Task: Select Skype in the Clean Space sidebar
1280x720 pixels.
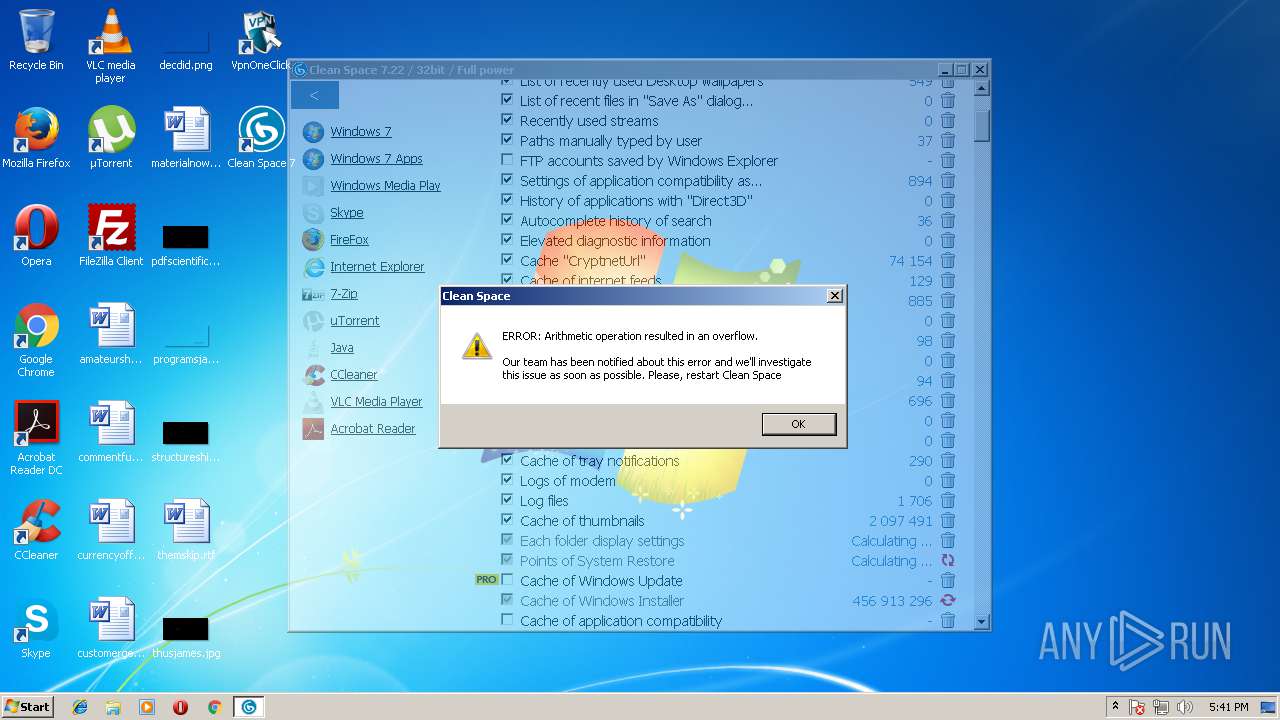Action: 347,213
